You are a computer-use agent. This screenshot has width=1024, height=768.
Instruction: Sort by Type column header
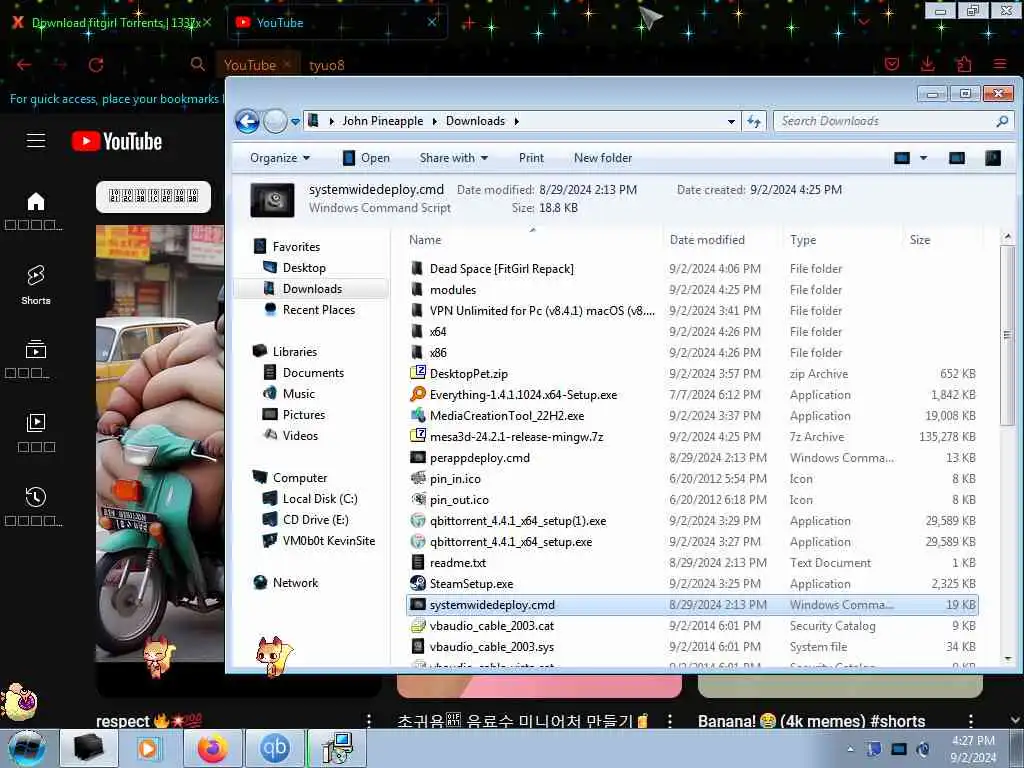[803, 240]
